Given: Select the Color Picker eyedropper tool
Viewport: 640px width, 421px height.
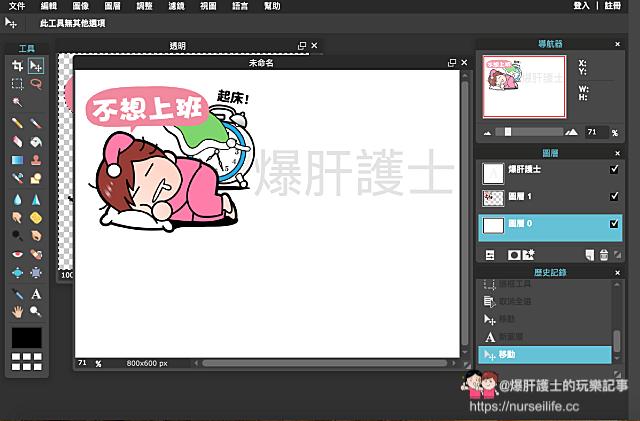Looking at the screenshot, I should tap(18, 294).
